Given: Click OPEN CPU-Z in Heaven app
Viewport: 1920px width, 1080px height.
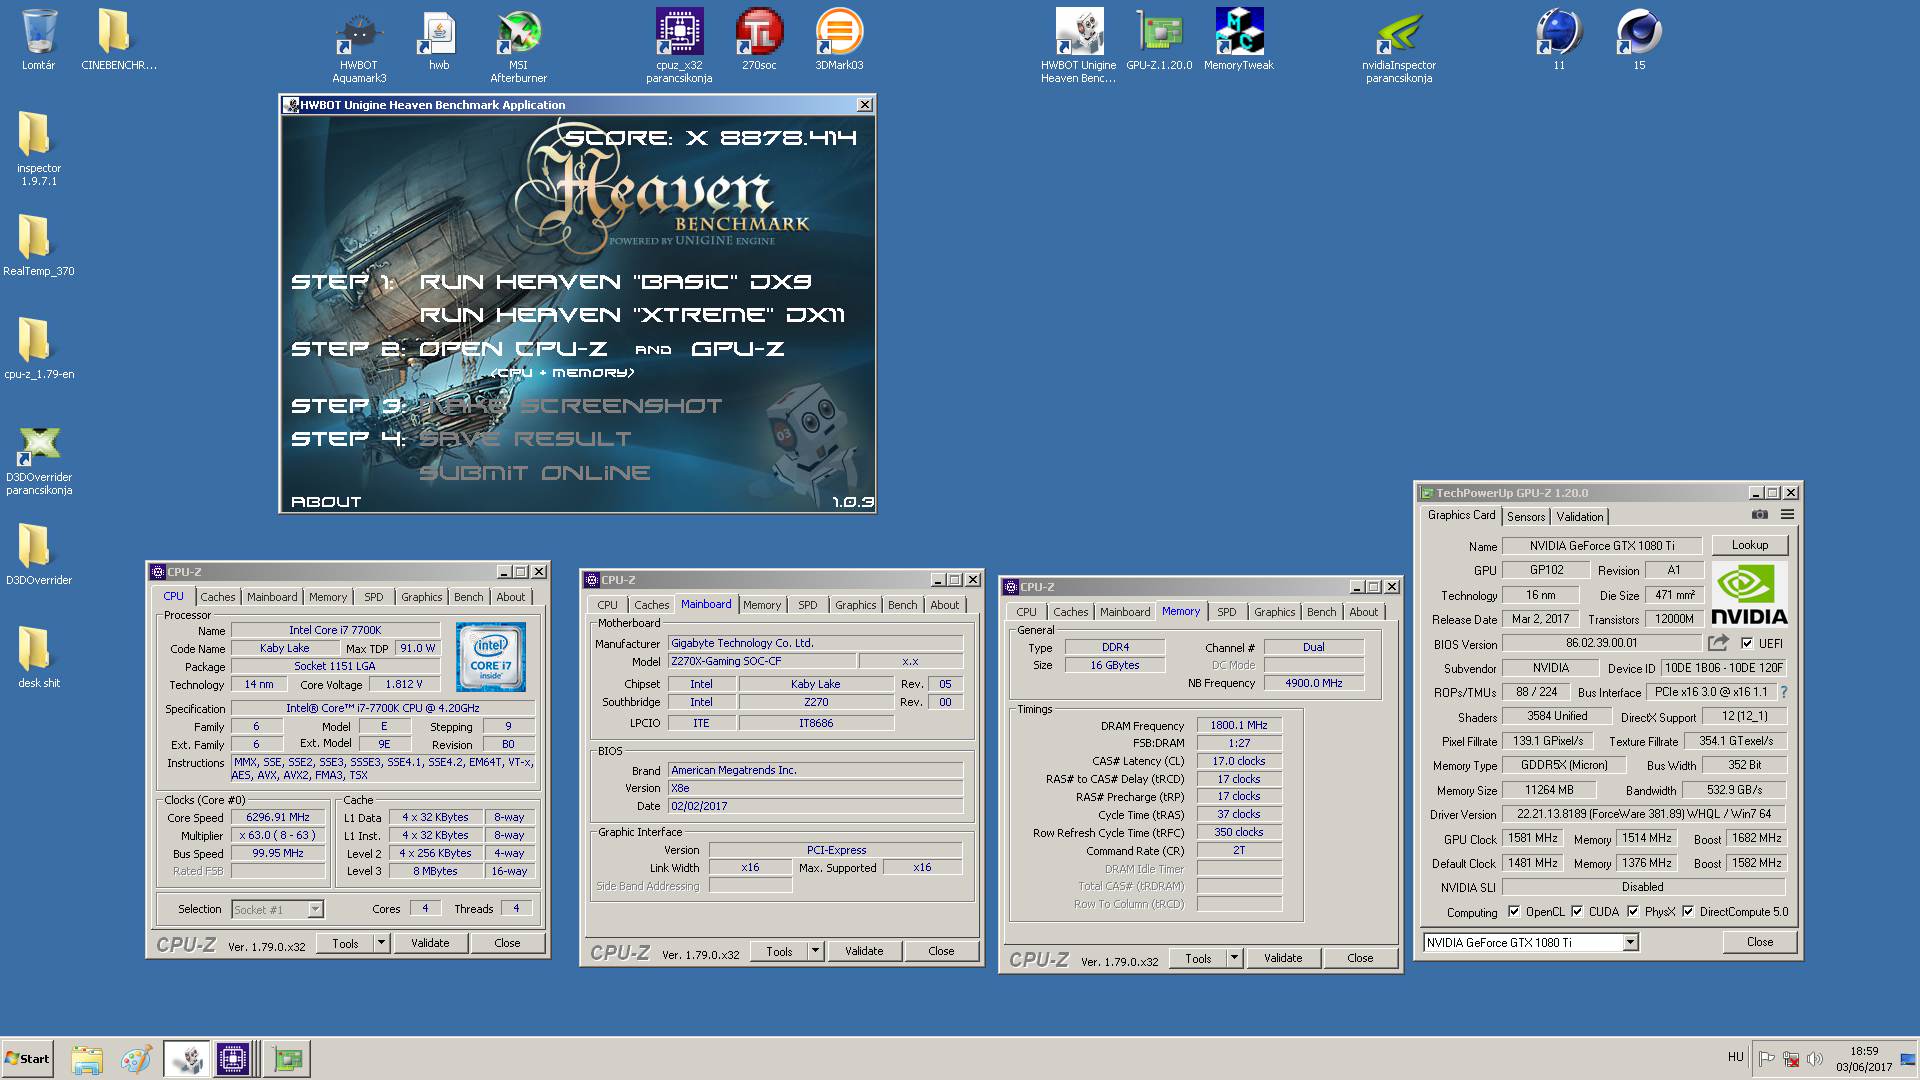Looking at the screenshot, I should (513, 349).
